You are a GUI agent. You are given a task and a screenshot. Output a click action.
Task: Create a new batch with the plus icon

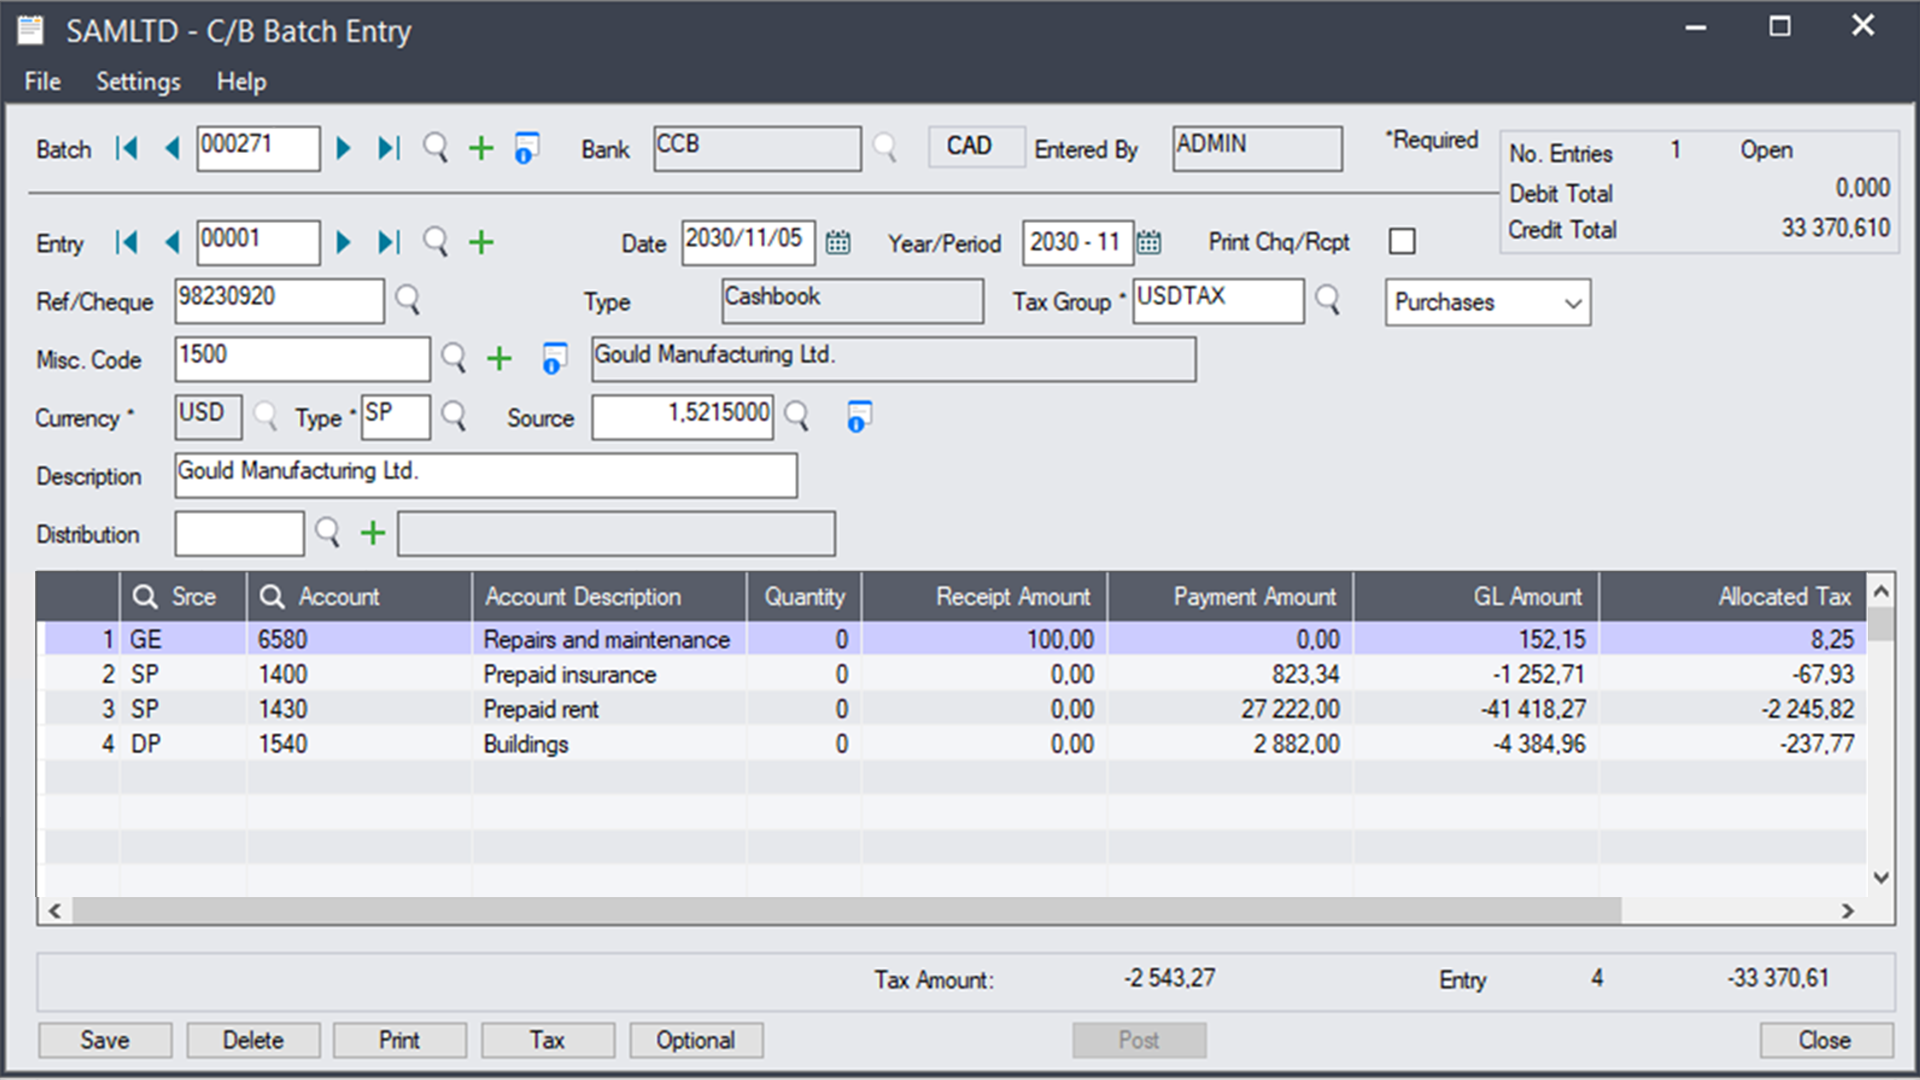pyautogui.click(x=480, y=148)
